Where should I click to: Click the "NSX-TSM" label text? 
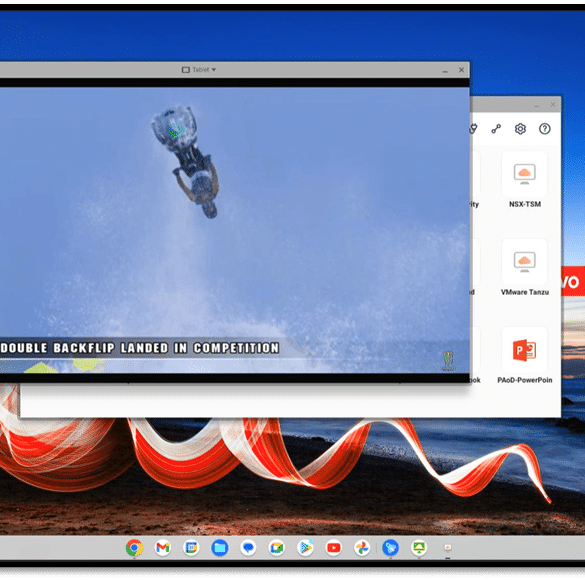pyautogui.click(x=525, y=204)
